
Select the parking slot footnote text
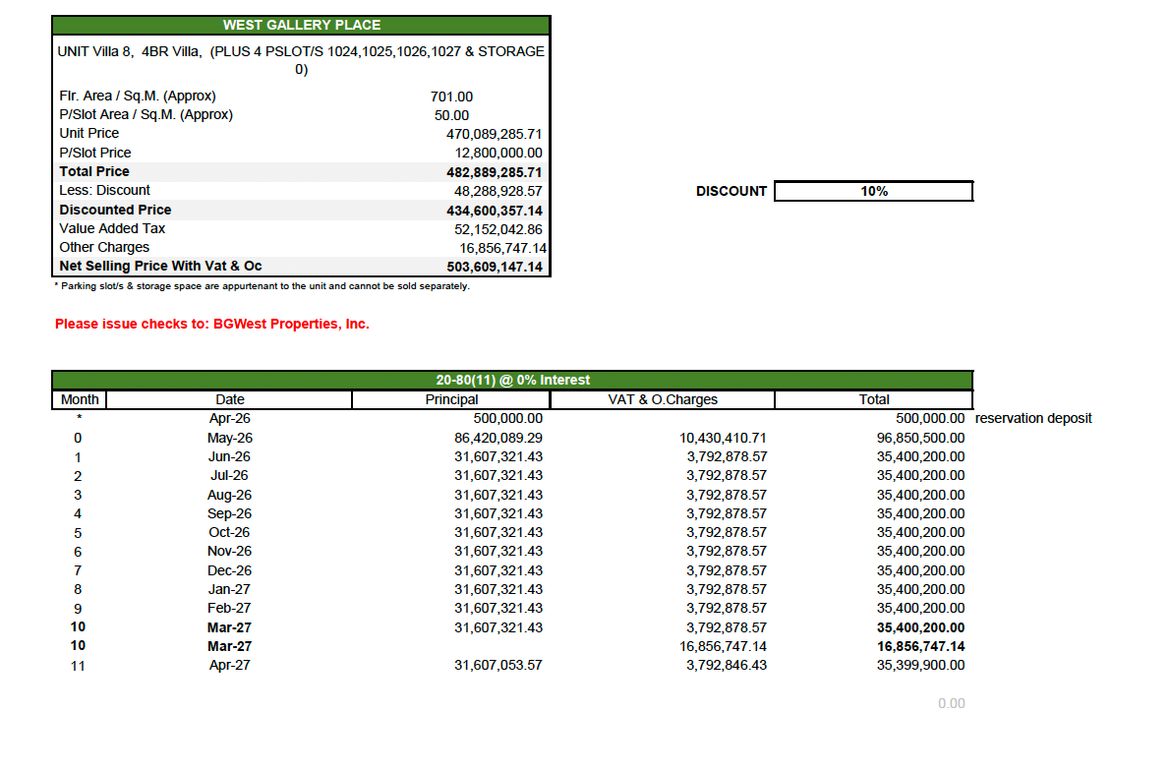click(x=261, y=286)
